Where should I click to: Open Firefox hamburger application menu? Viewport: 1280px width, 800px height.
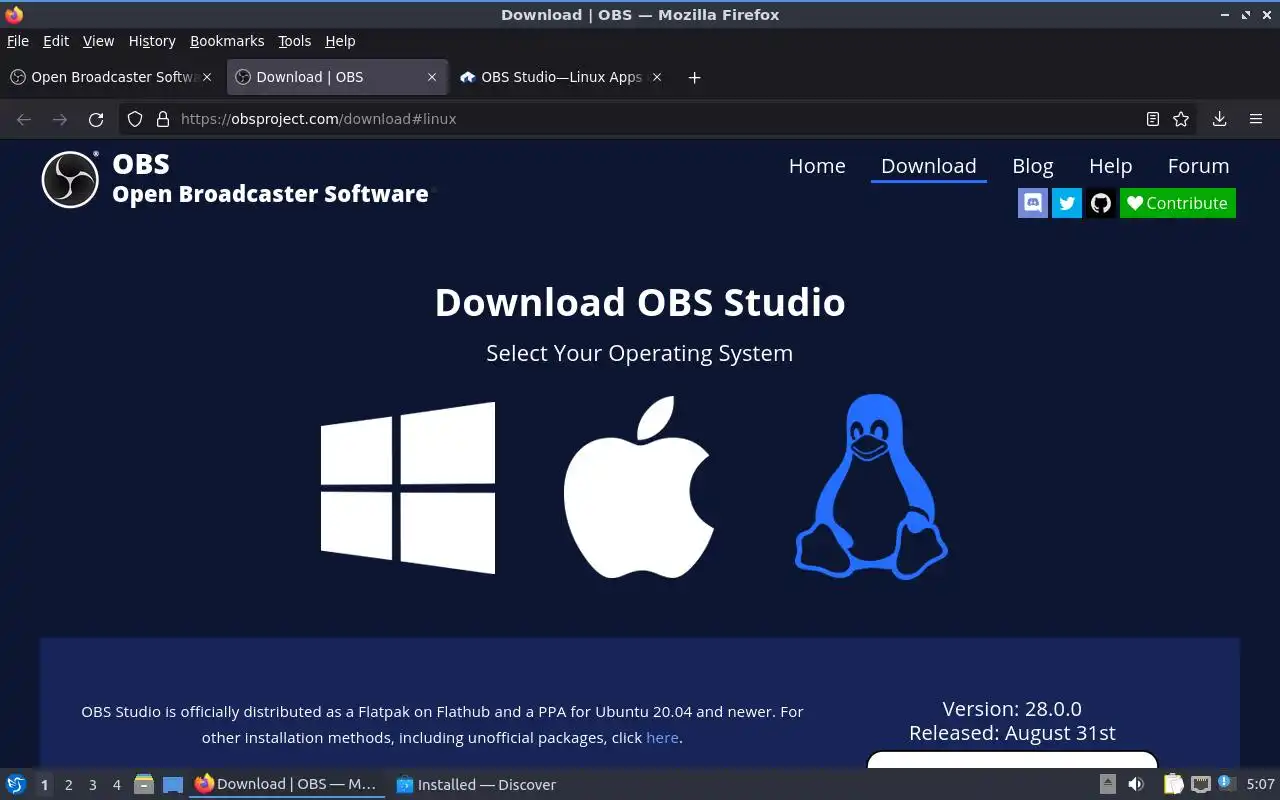[1256, 119]
